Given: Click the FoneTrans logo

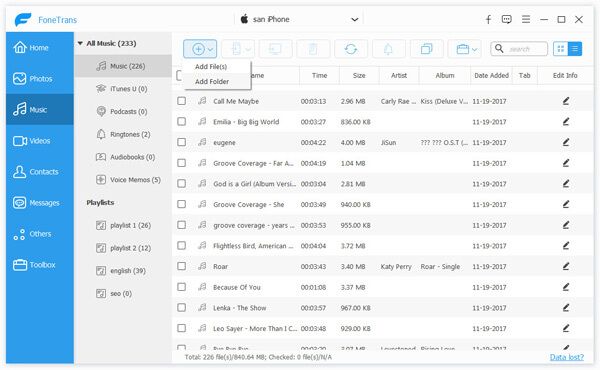Looking at the screenshot, I should [x=23, y=20].
